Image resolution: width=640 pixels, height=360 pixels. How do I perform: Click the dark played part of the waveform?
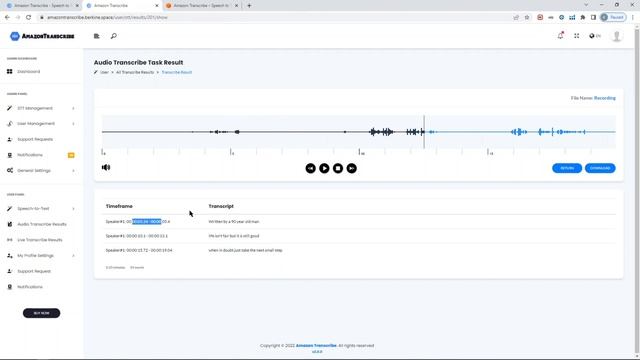pyautogui.click(x=262, y=132)
